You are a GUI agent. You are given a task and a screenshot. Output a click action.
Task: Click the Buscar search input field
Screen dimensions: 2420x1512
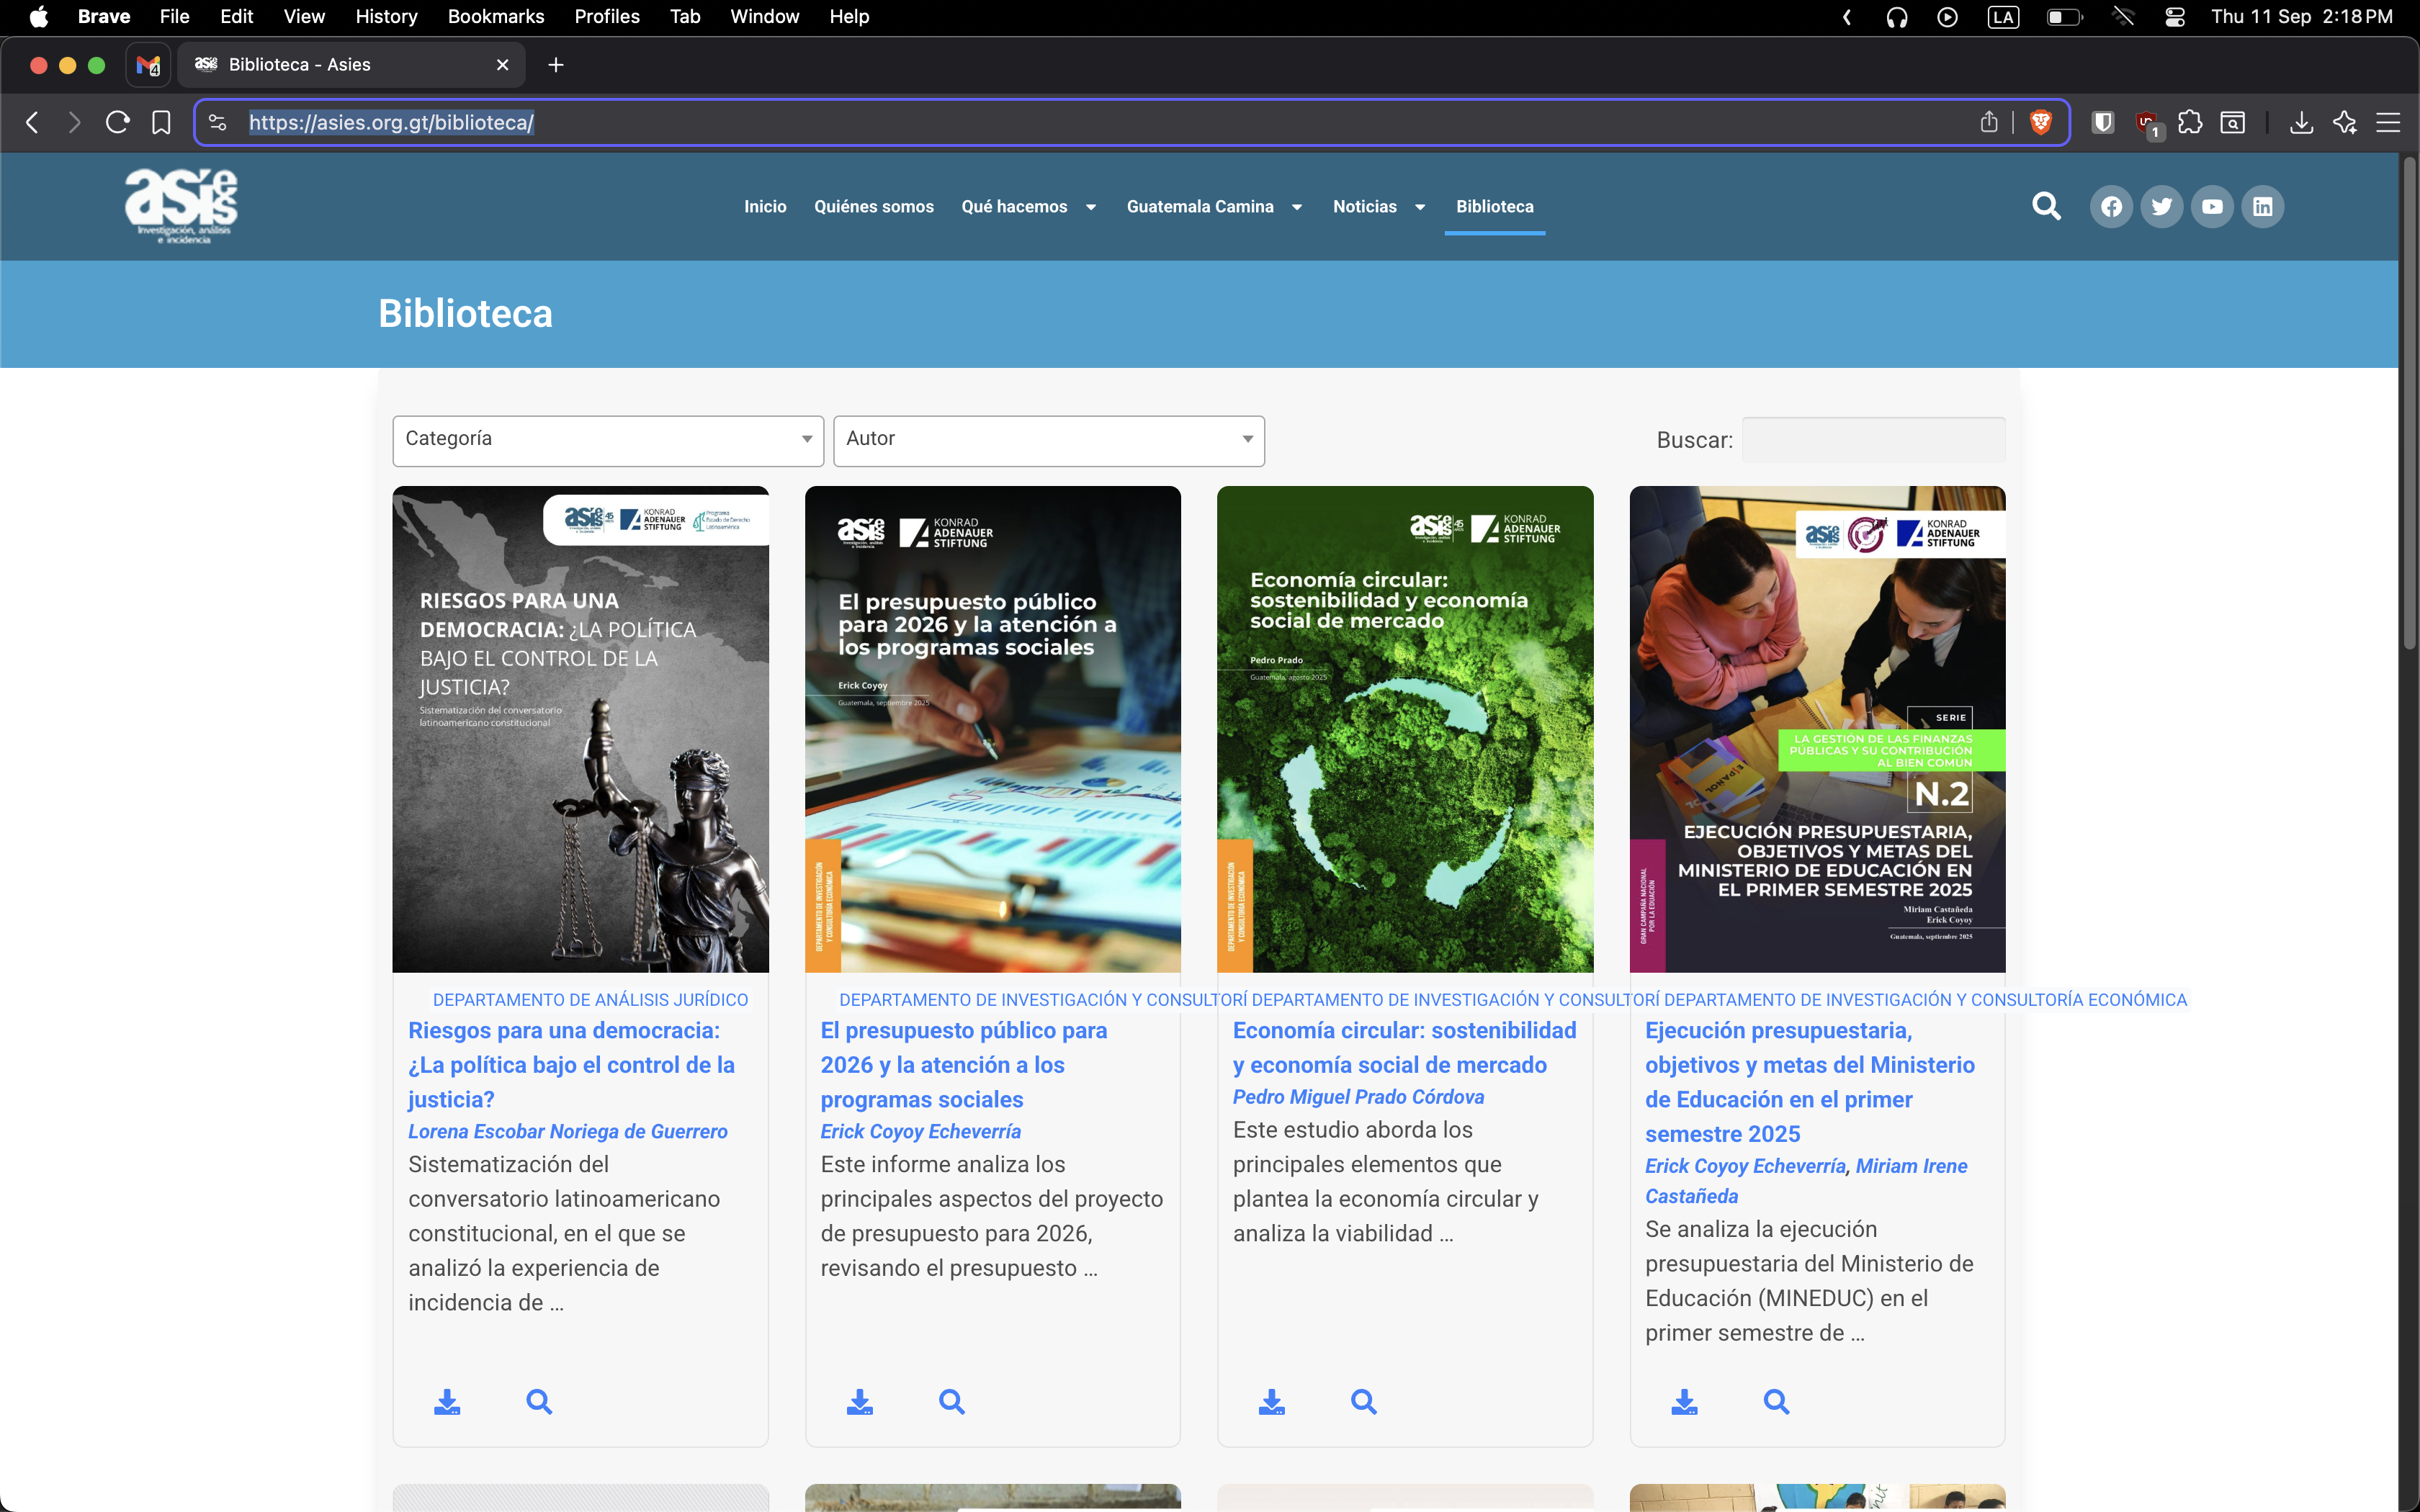(1873, 440)
